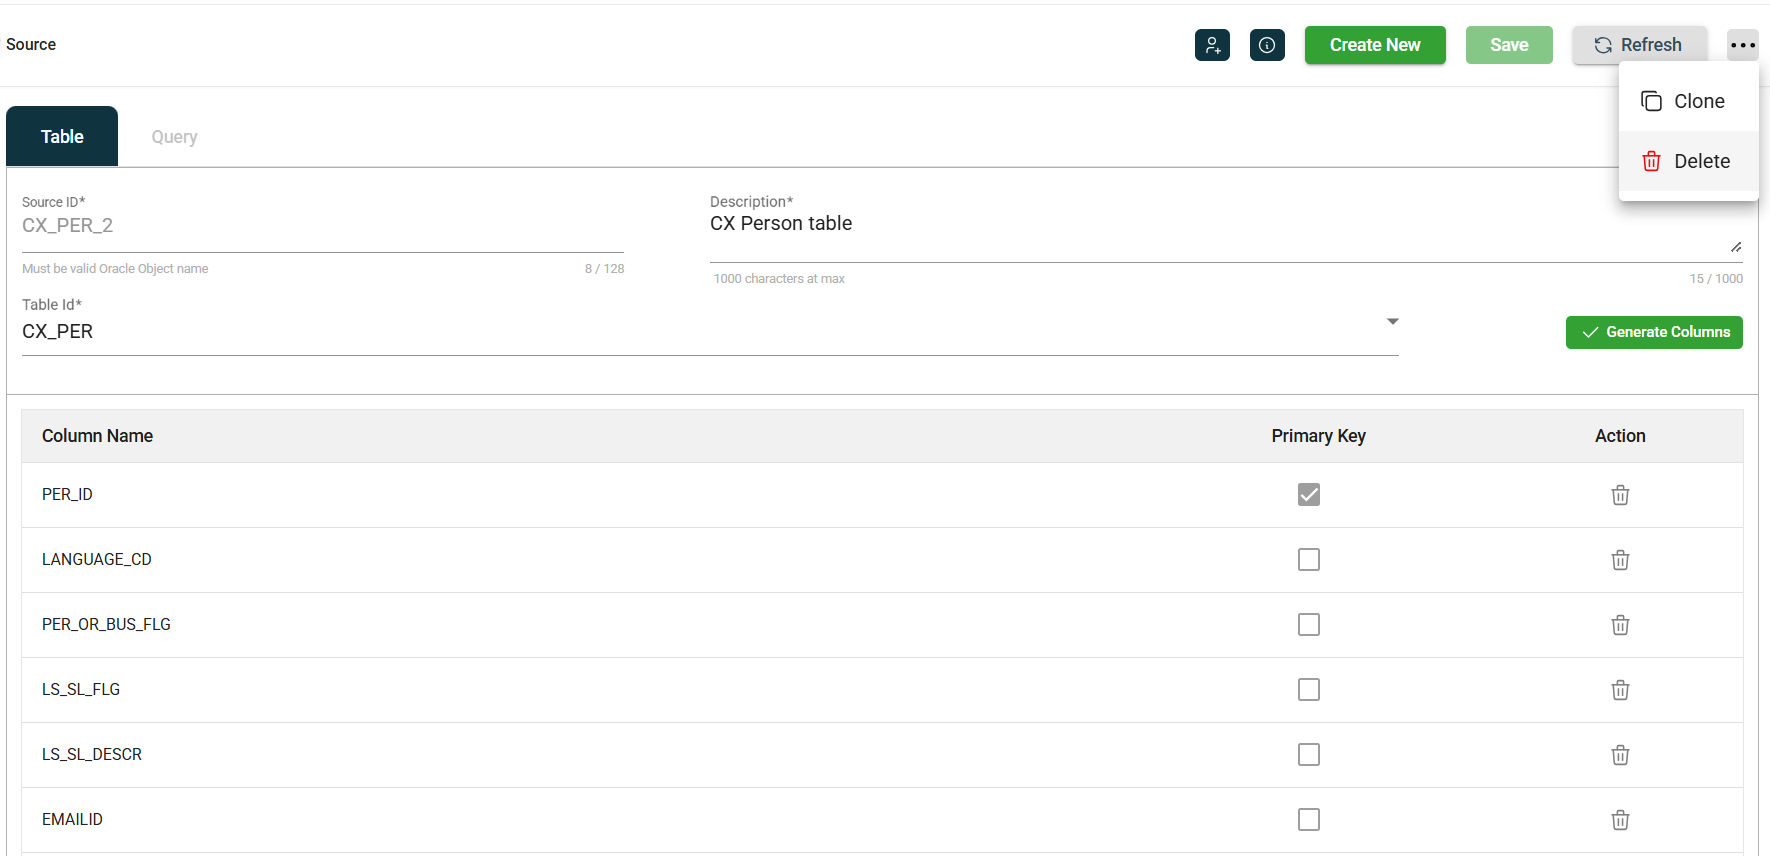Remove the LS_SL_DESCR column via trash icon

click(1620, 755)
